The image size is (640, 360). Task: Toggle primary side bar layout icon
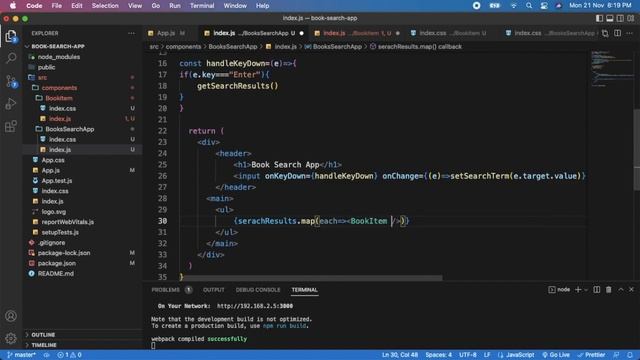[x=599, y=18]
